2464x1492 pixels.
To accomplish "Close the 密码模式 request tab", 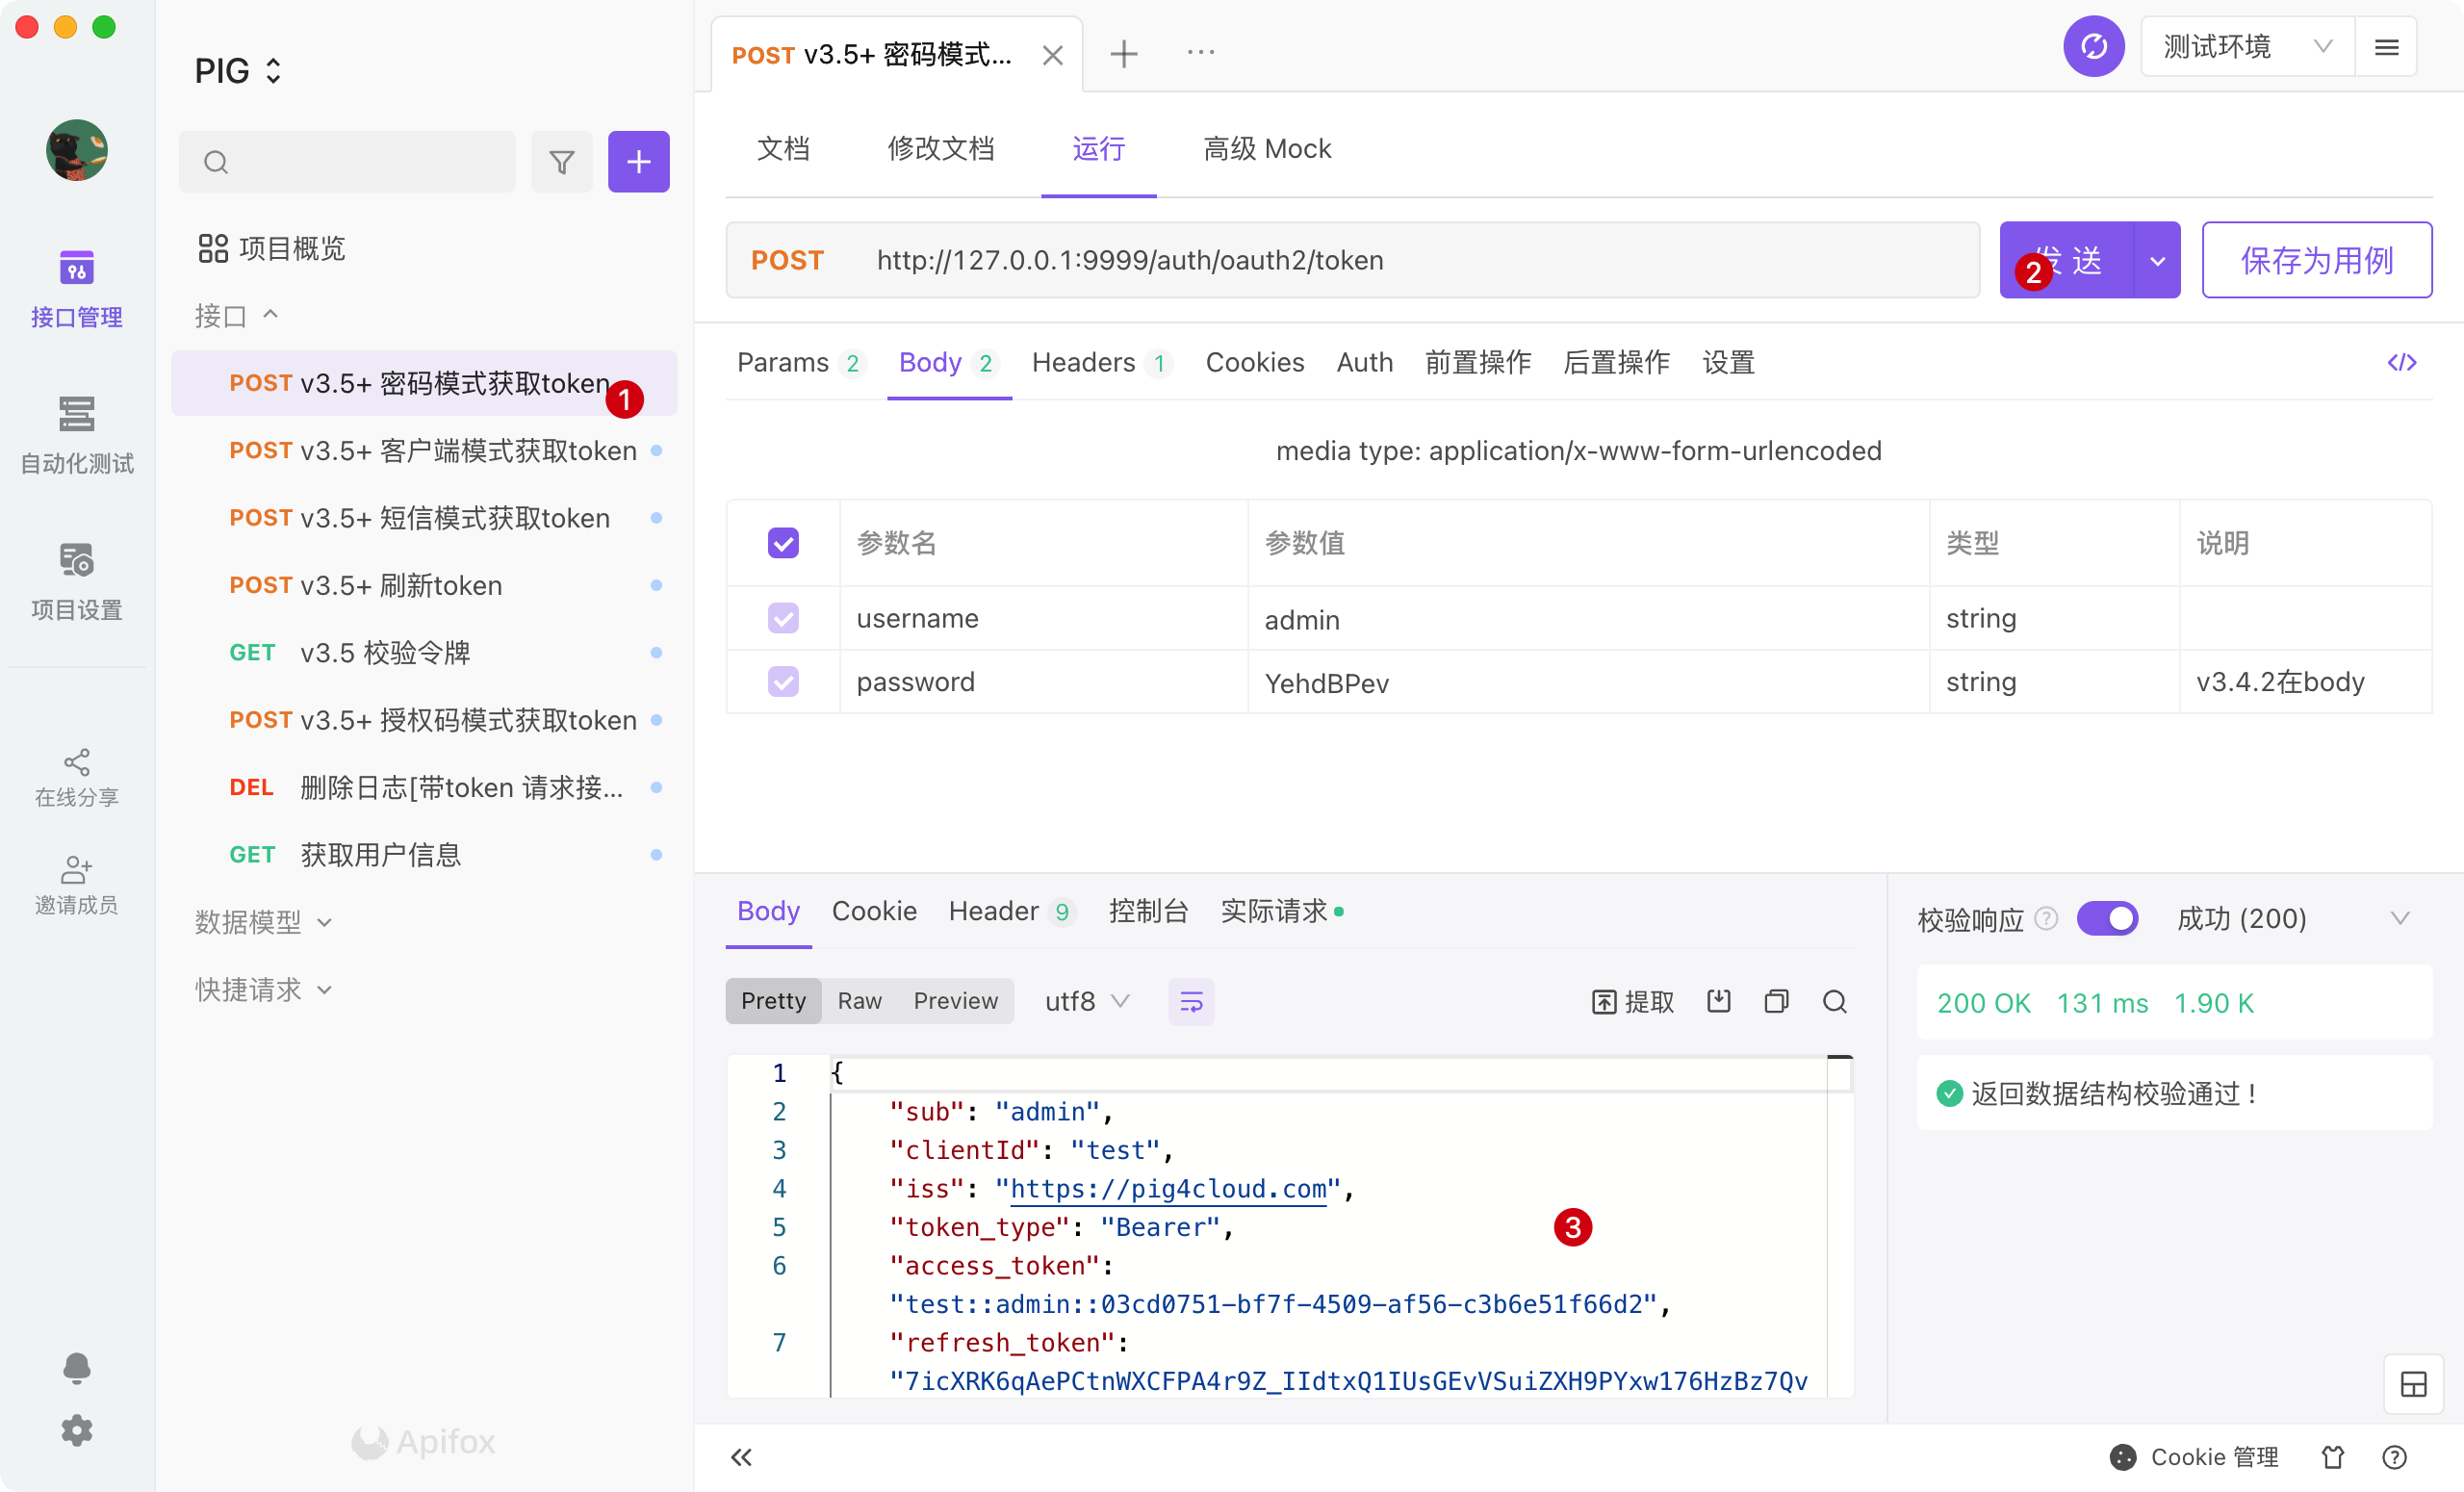I will (x=1052, y=55).
